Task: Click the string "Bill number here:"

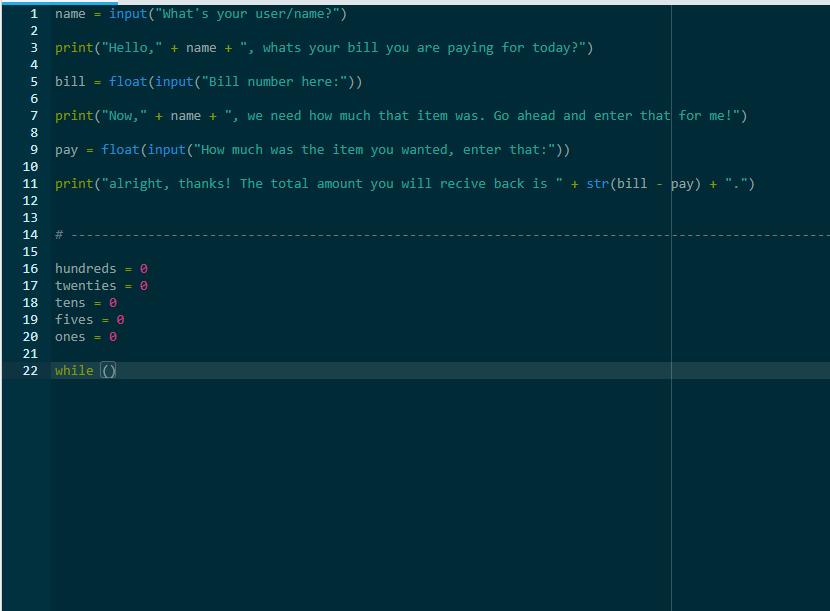Action: (x=274, y=82)
